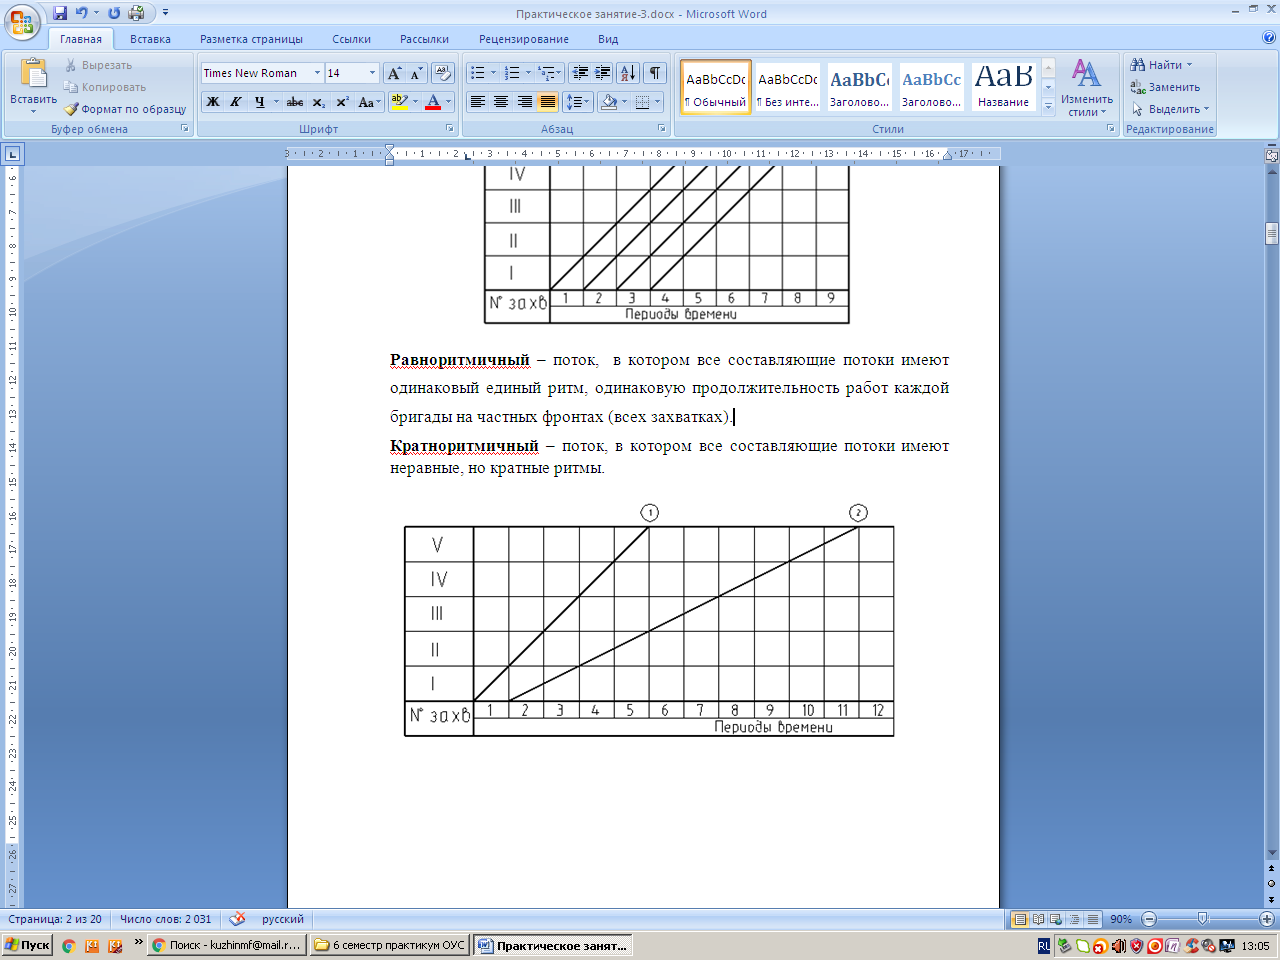Open Вид ribbon tab
The image size is (1280, 960).
608,39
